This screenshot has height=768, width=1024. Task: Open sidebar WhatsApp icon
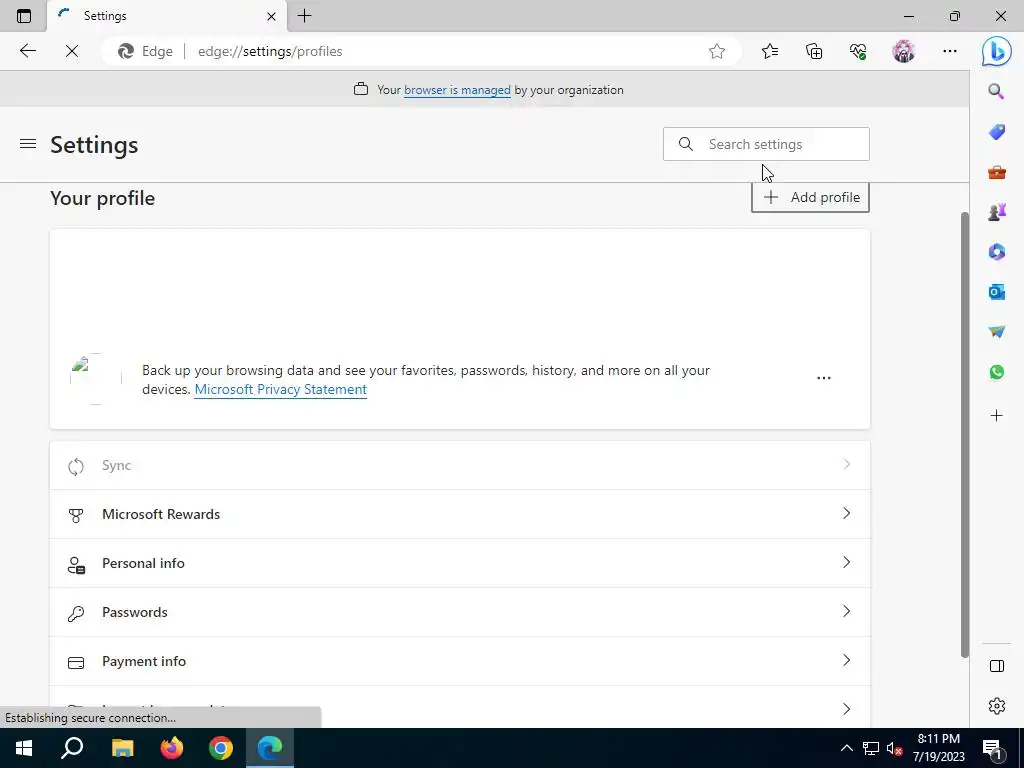[997, 372]
